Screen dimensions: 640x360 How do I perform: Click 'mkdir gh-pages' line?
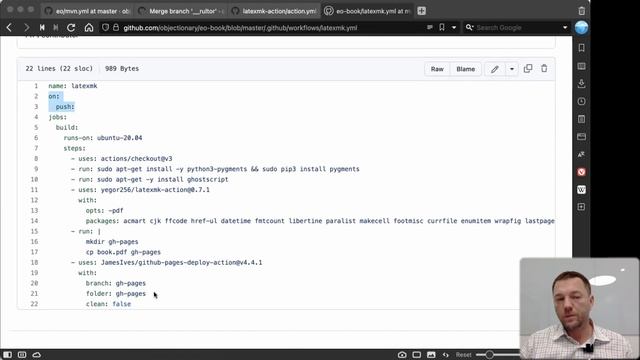click(x=112, y=242)
